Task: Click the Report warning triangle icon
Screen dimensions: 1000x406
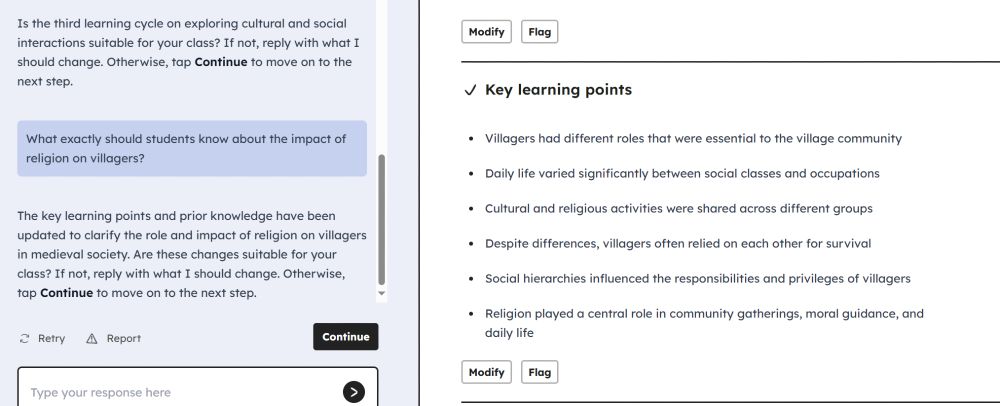Action: (92, 338)
